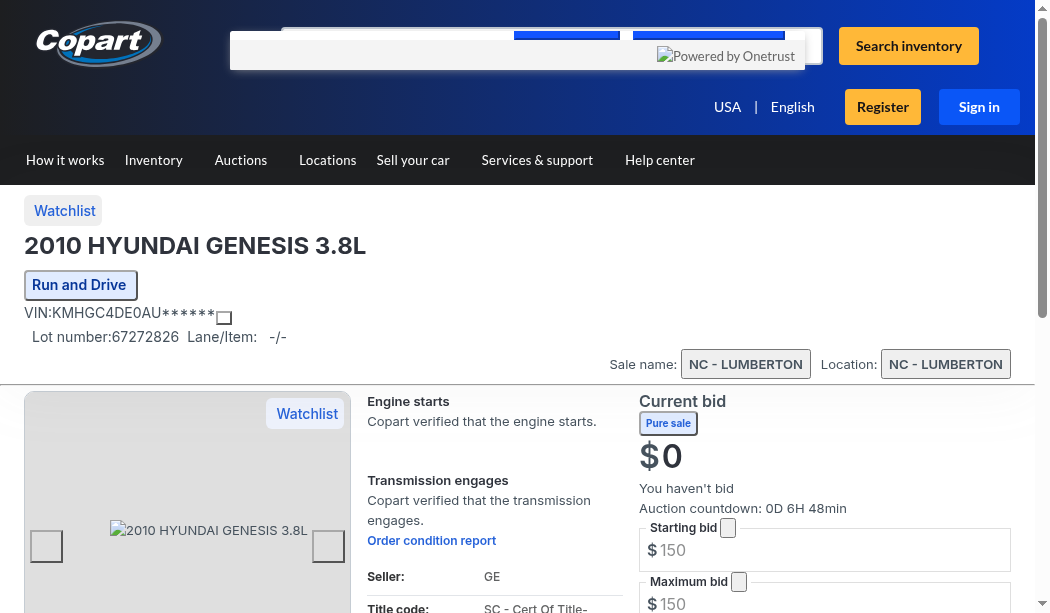Screen dimensions: 1050x613
Task: Open Services & support menu
Action: click(537, 160)
